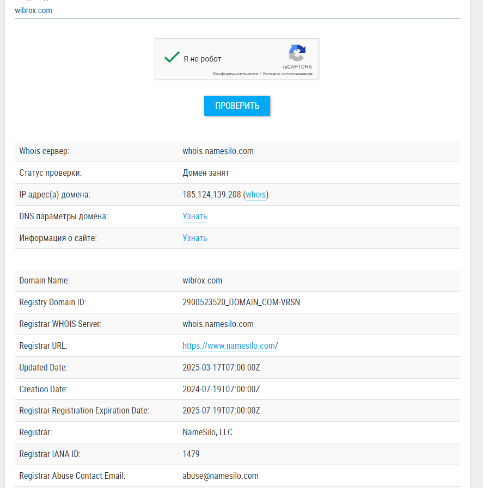Viewport: 483px width, 488px height.
Task: Select Creation Date value 2024-07-19T07:00:00Z
Action: click(221, 389)
